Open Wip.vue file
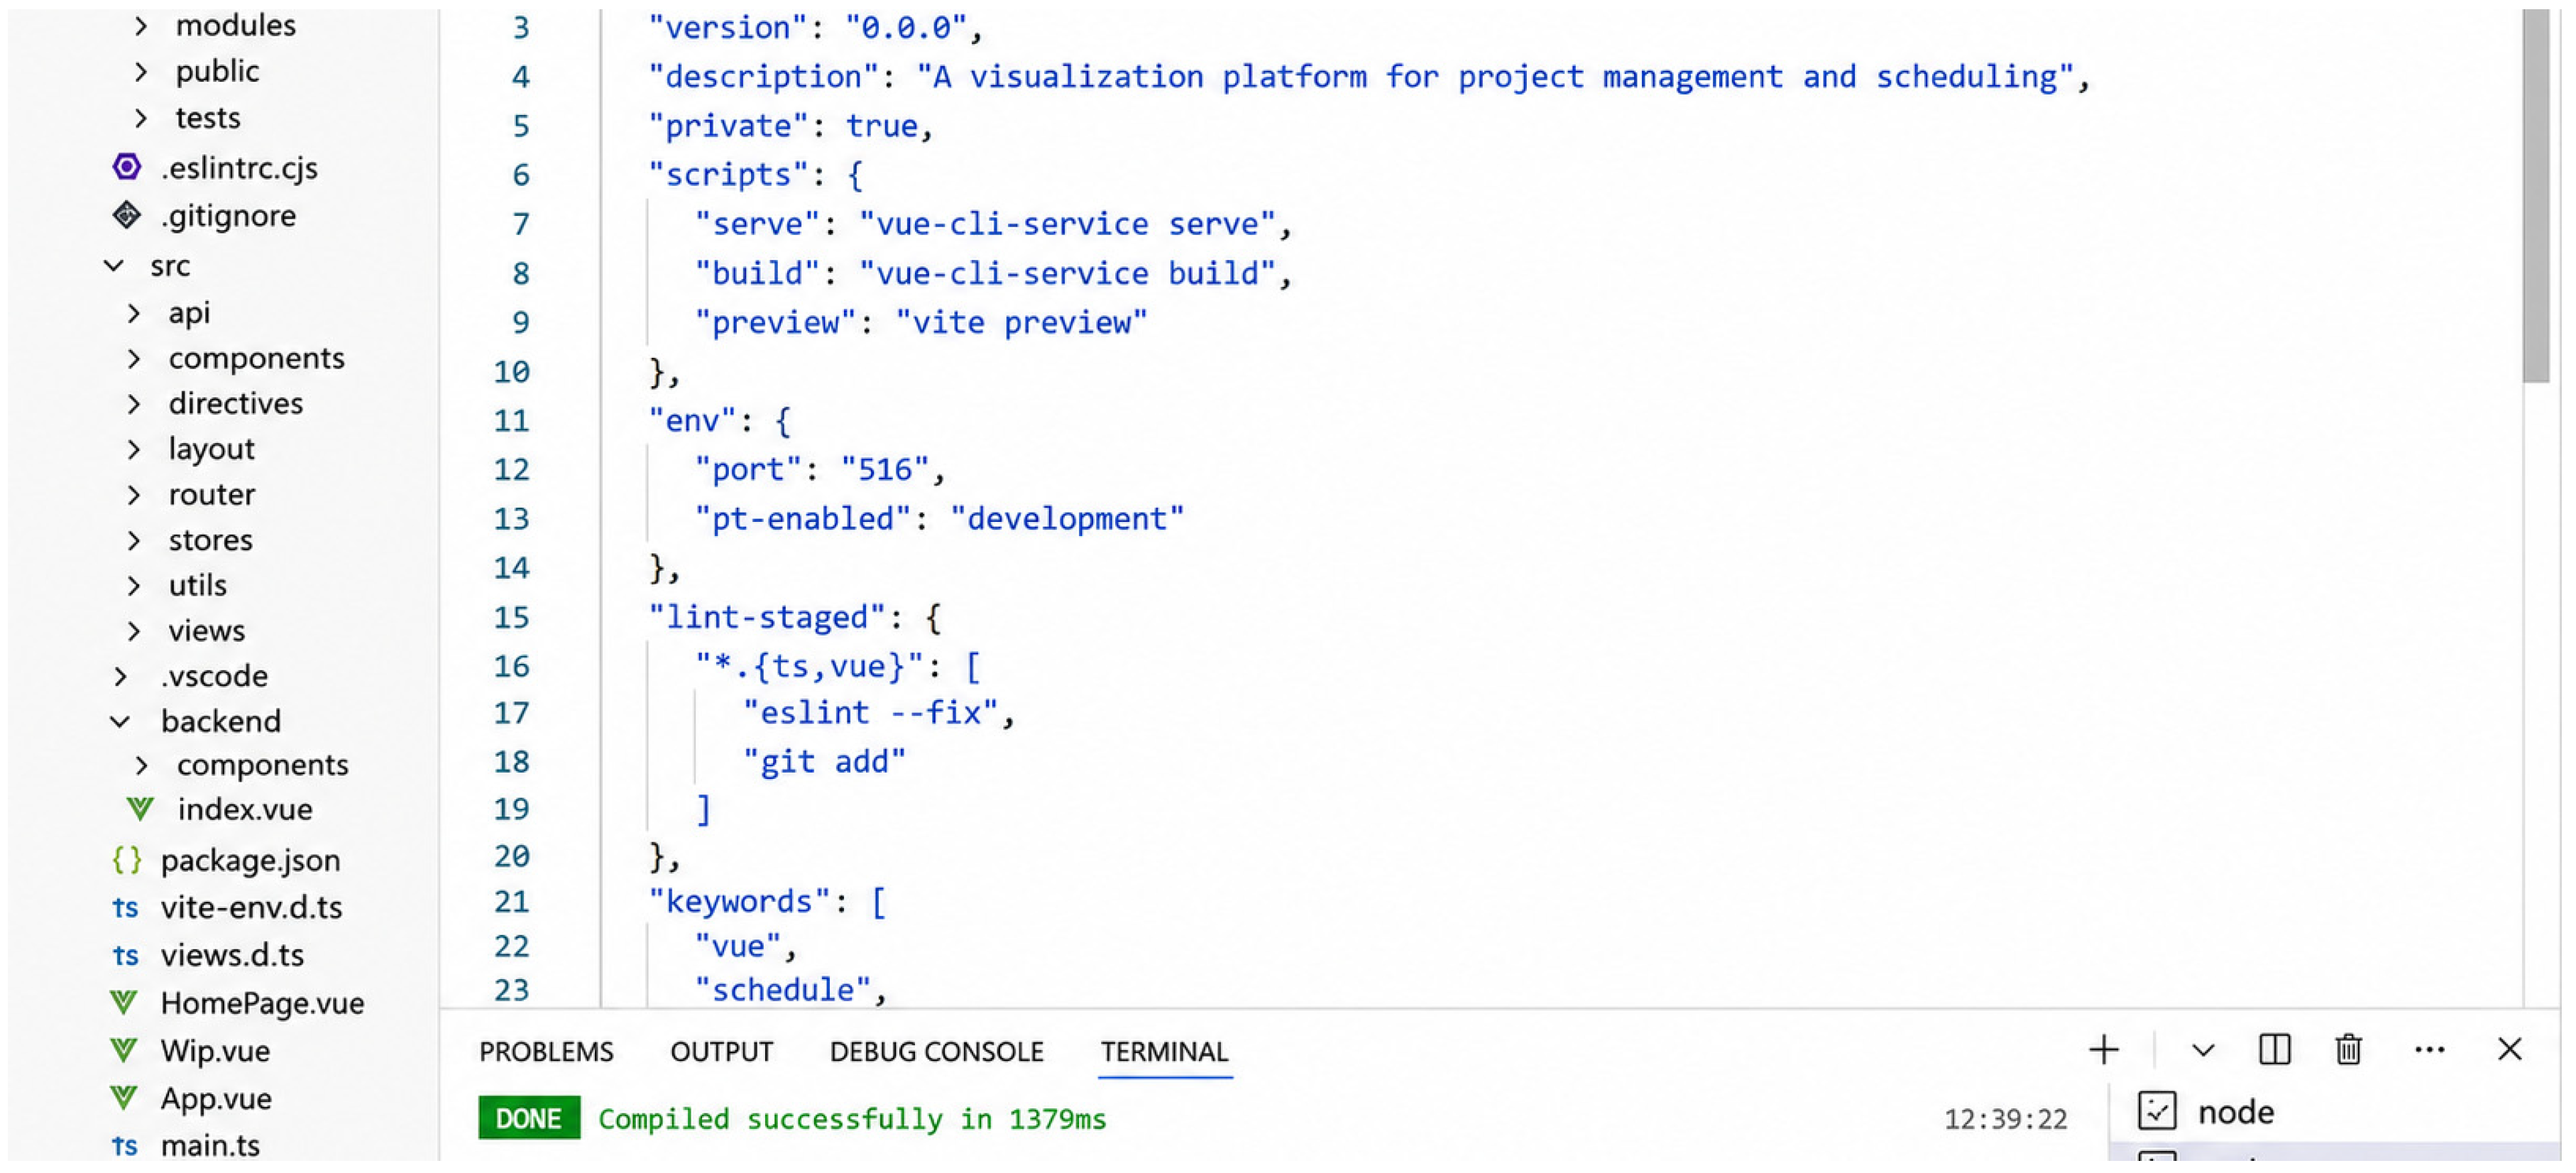Image resolution: width=2576 pixels, height=1173 pixels. (215, 1052)
